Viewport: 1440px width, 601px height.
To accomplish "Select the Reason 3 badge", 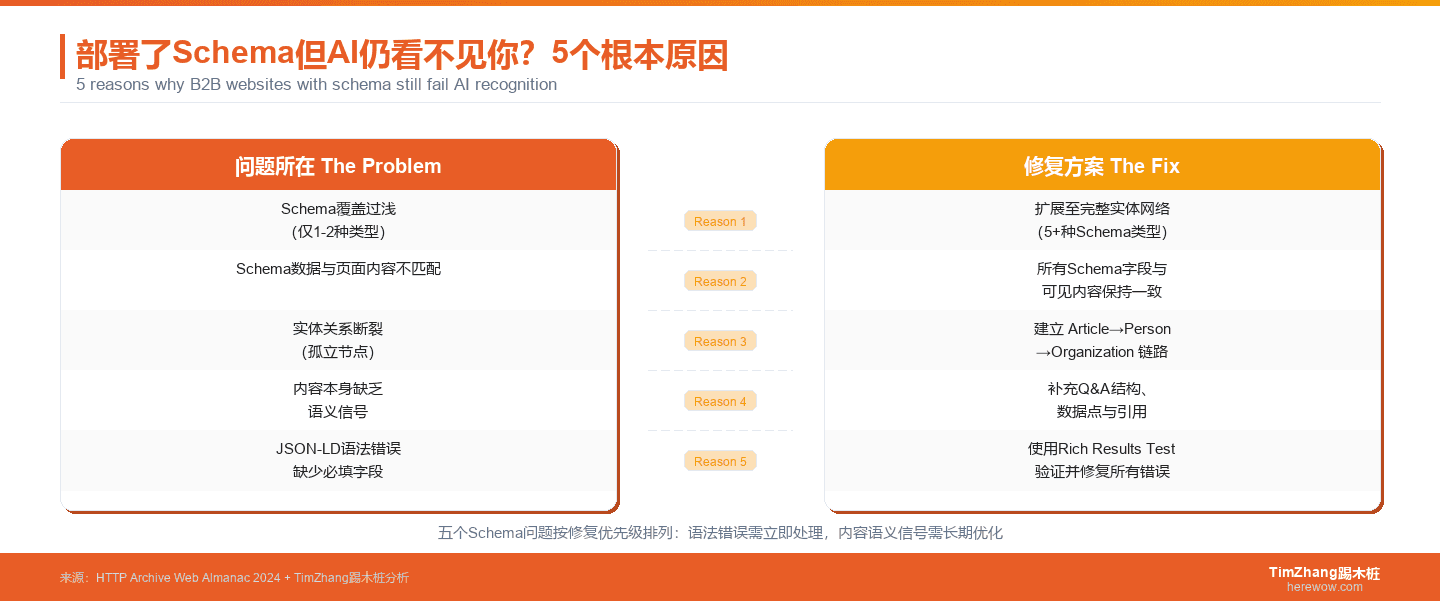I will click(x=720, y=341).
